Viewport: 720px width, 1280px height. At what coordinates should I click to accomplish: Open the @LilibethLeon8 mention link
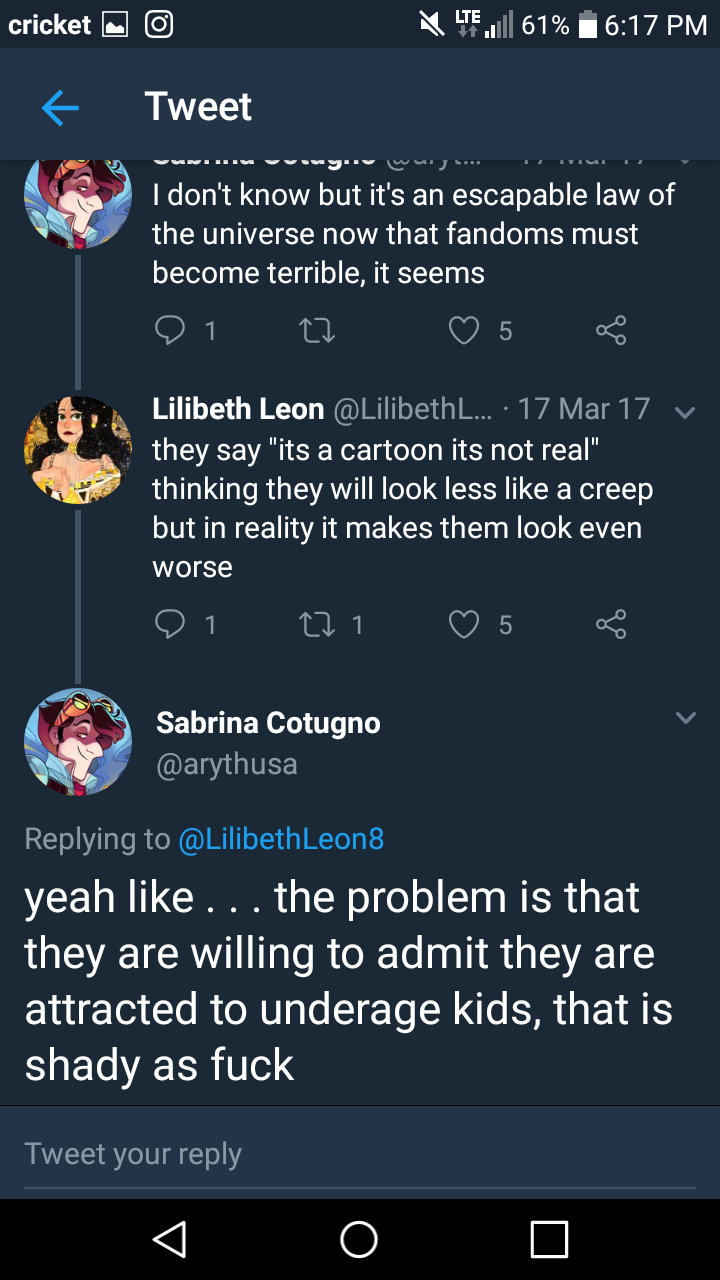(x=281, y=838)
